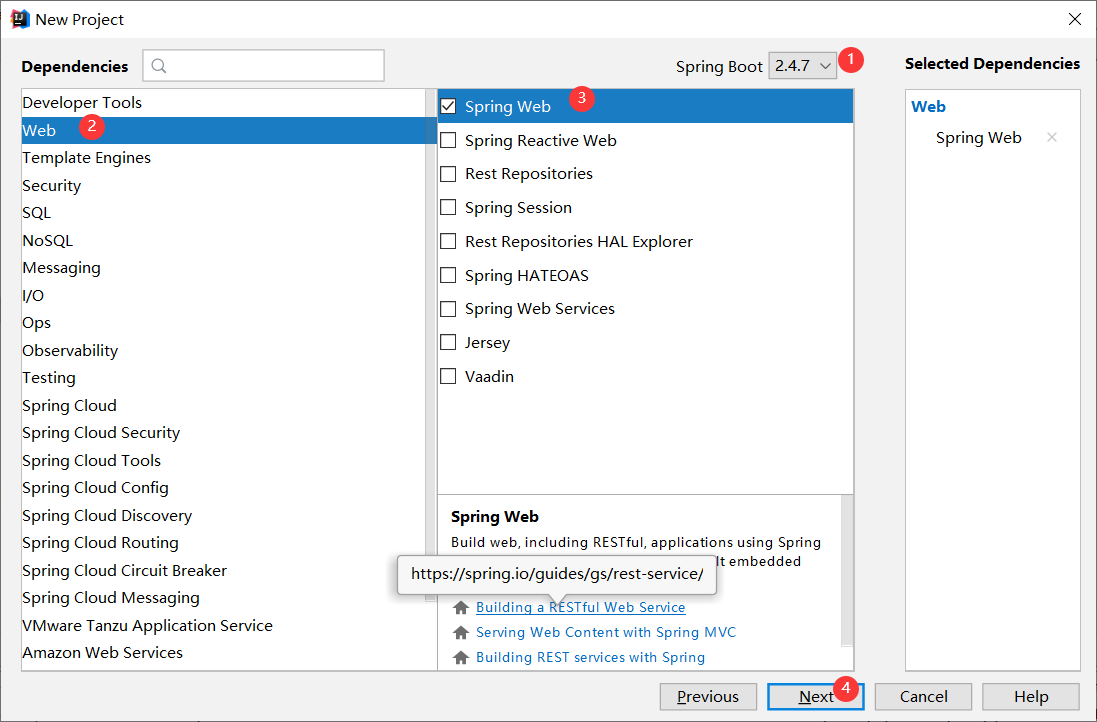Image resolution: width=1097 pixels, height=722 pixels.
Task: Close the New Project dialog window
Action: [1074, 19]
